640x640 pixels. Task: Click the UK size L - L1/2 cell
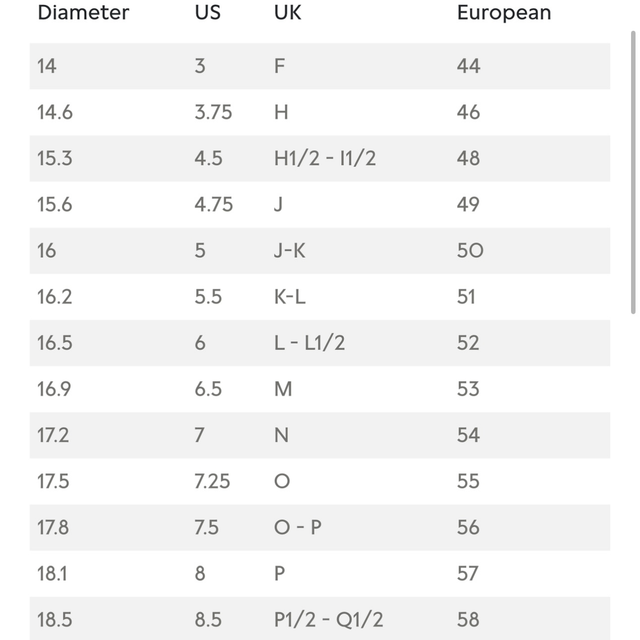309,343
